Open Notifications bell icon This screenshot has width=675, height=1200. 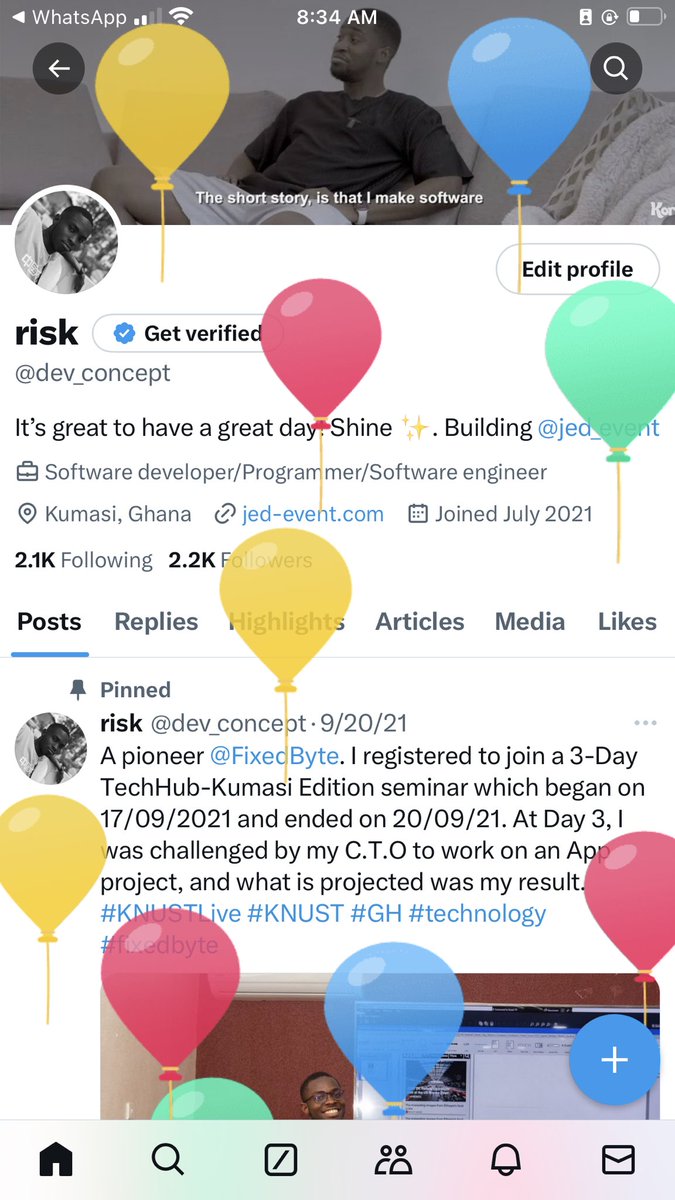pyautogui.click(x=506, y=1159)
